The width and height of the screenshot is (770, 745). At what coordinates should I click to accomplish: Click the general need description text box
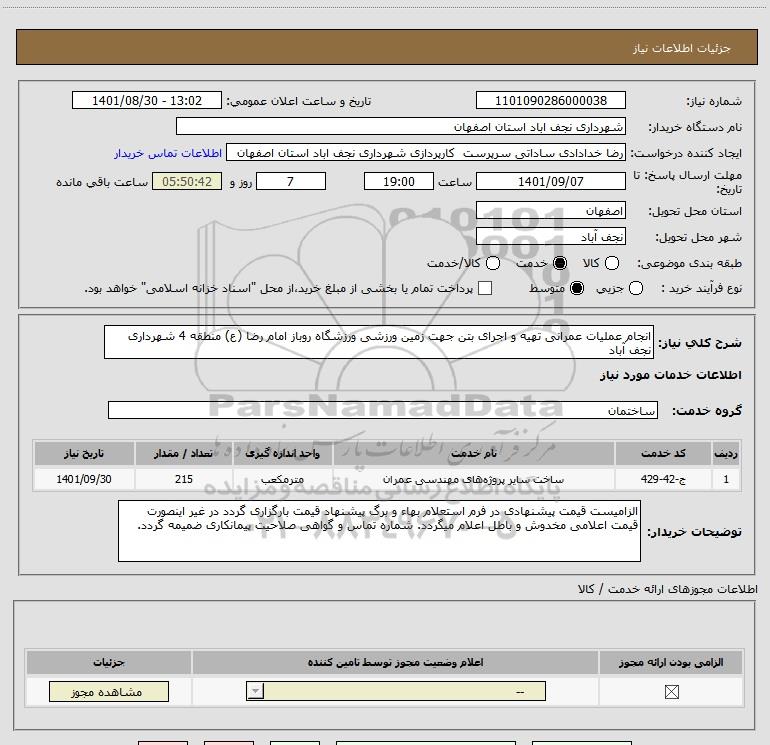(x=379, y=342)
